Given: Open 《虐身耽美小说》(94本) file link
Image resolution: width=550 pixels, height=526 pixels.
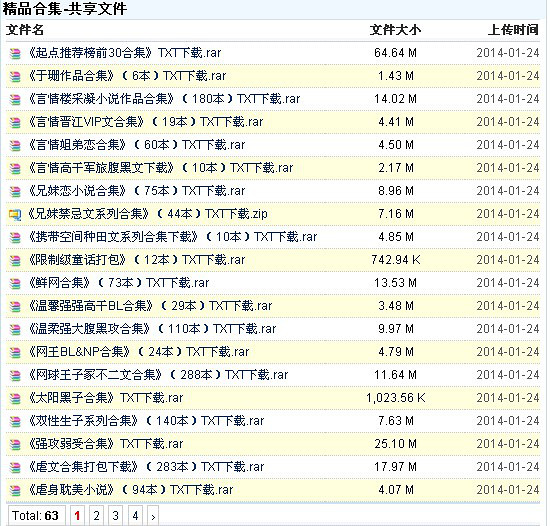Looking at the screenshot, I should tap(131, 490).
